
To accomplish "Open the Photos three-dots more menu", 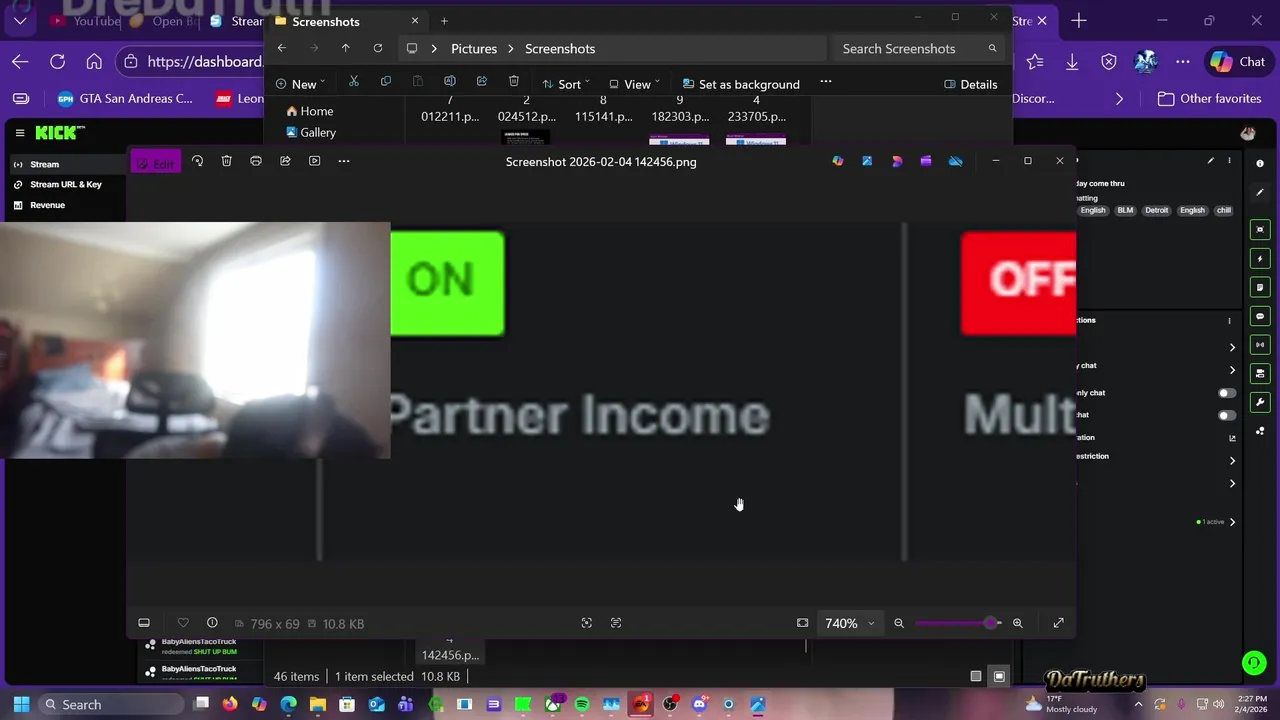I will point(344,161).
